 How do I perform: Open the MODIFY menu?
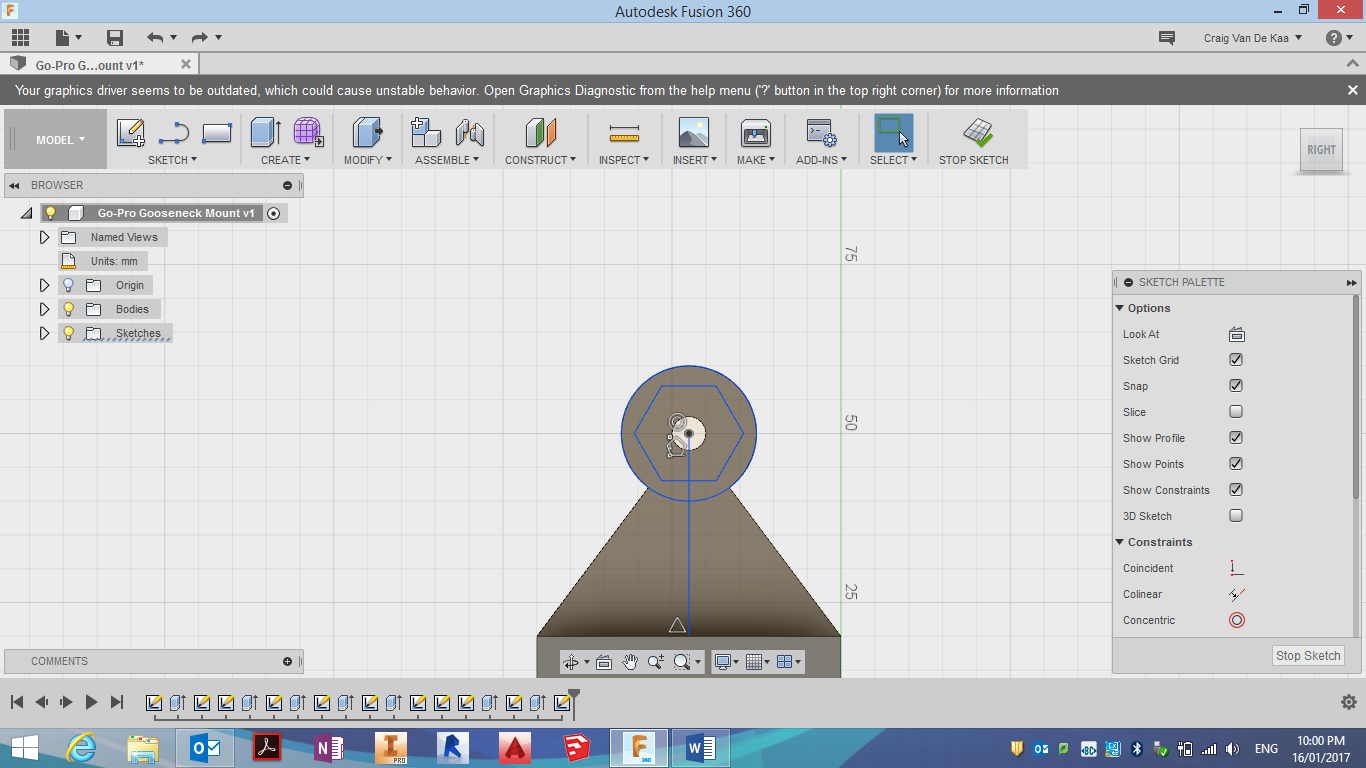point(368,160)
